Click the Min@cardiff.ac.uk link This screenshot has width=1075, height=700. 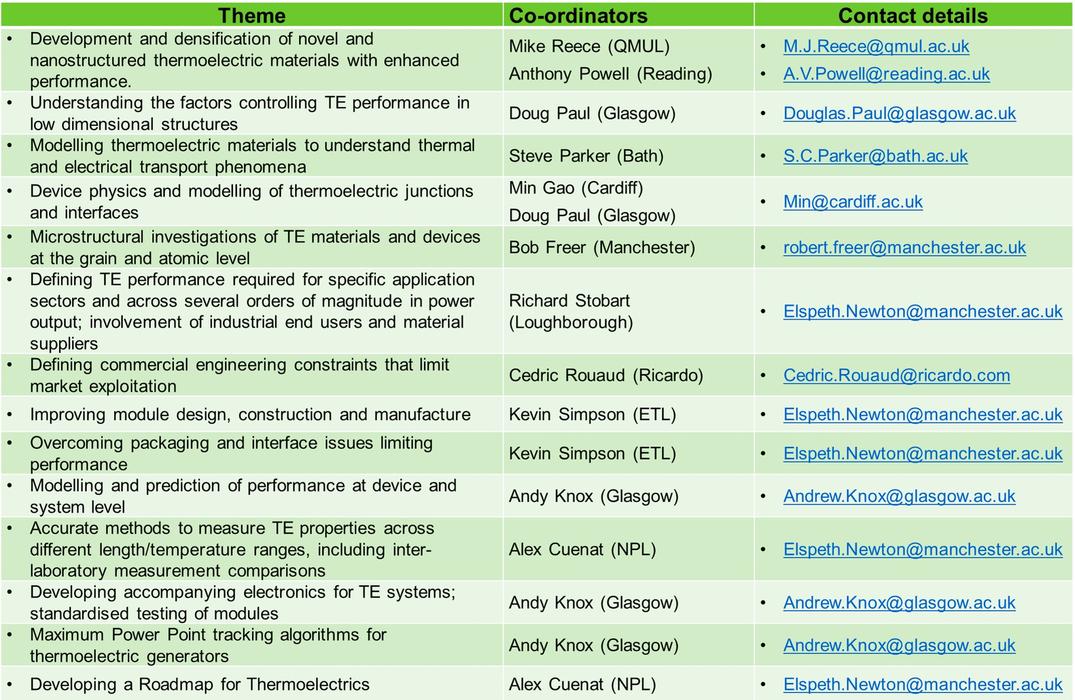(x=853, y=202)
